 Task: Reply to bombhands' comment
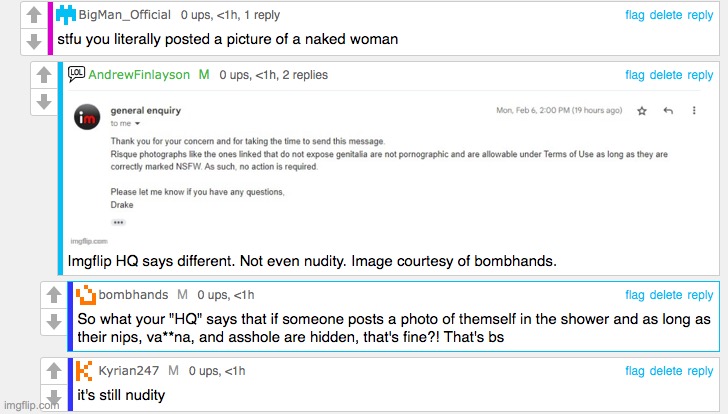[700, 295]
